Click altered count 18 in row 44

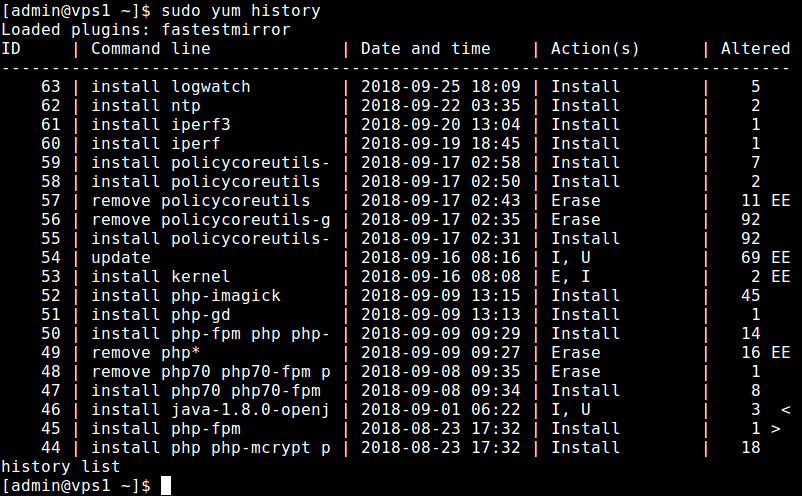(751, 447)
